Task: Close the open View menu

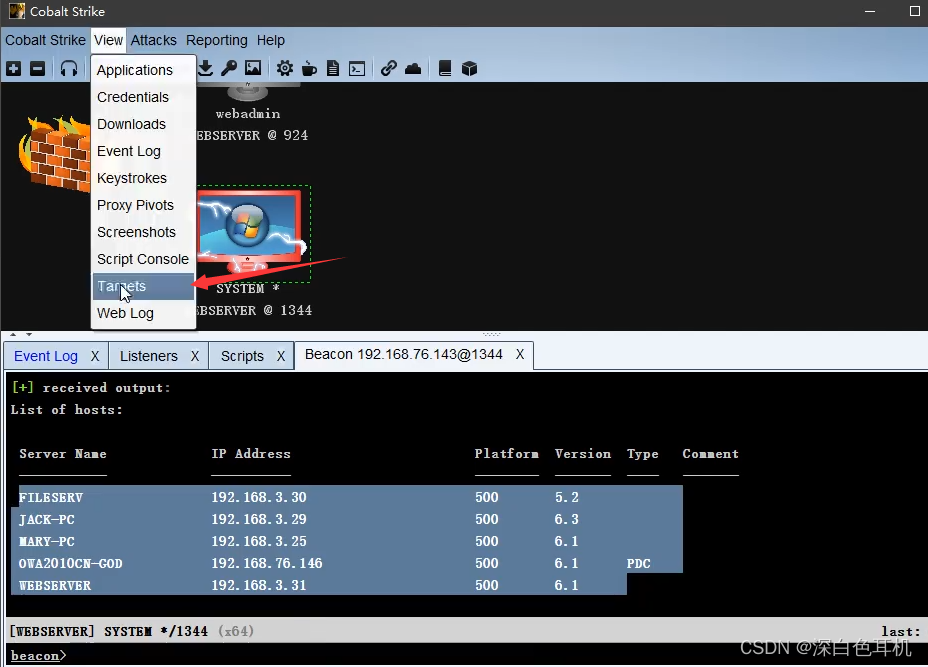Action: 108,40
